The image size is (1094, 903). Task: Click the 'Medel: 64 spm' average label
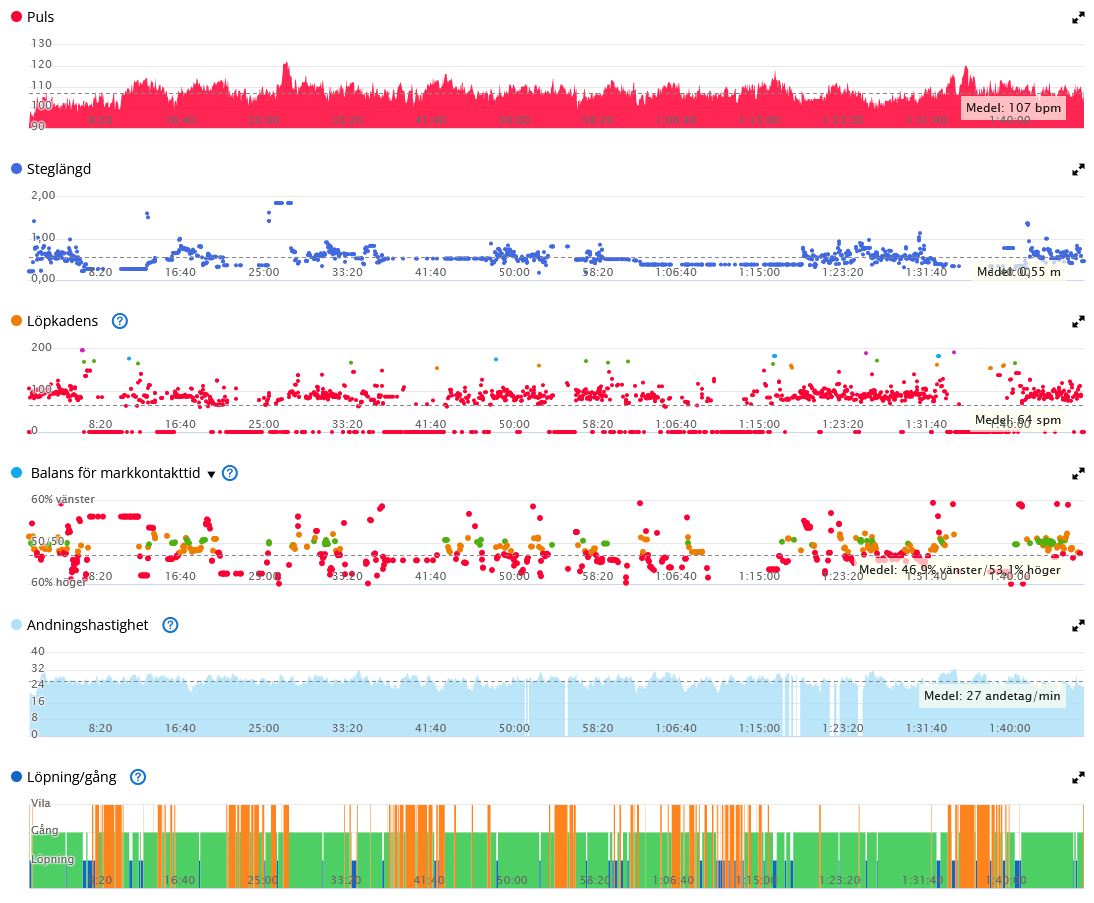(1018, 419)
